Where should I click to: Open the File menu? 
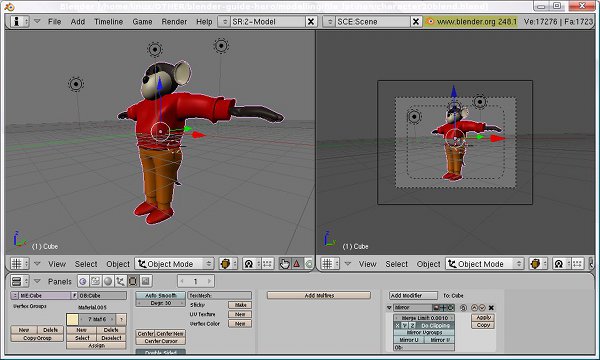click(x=54, y=22)
